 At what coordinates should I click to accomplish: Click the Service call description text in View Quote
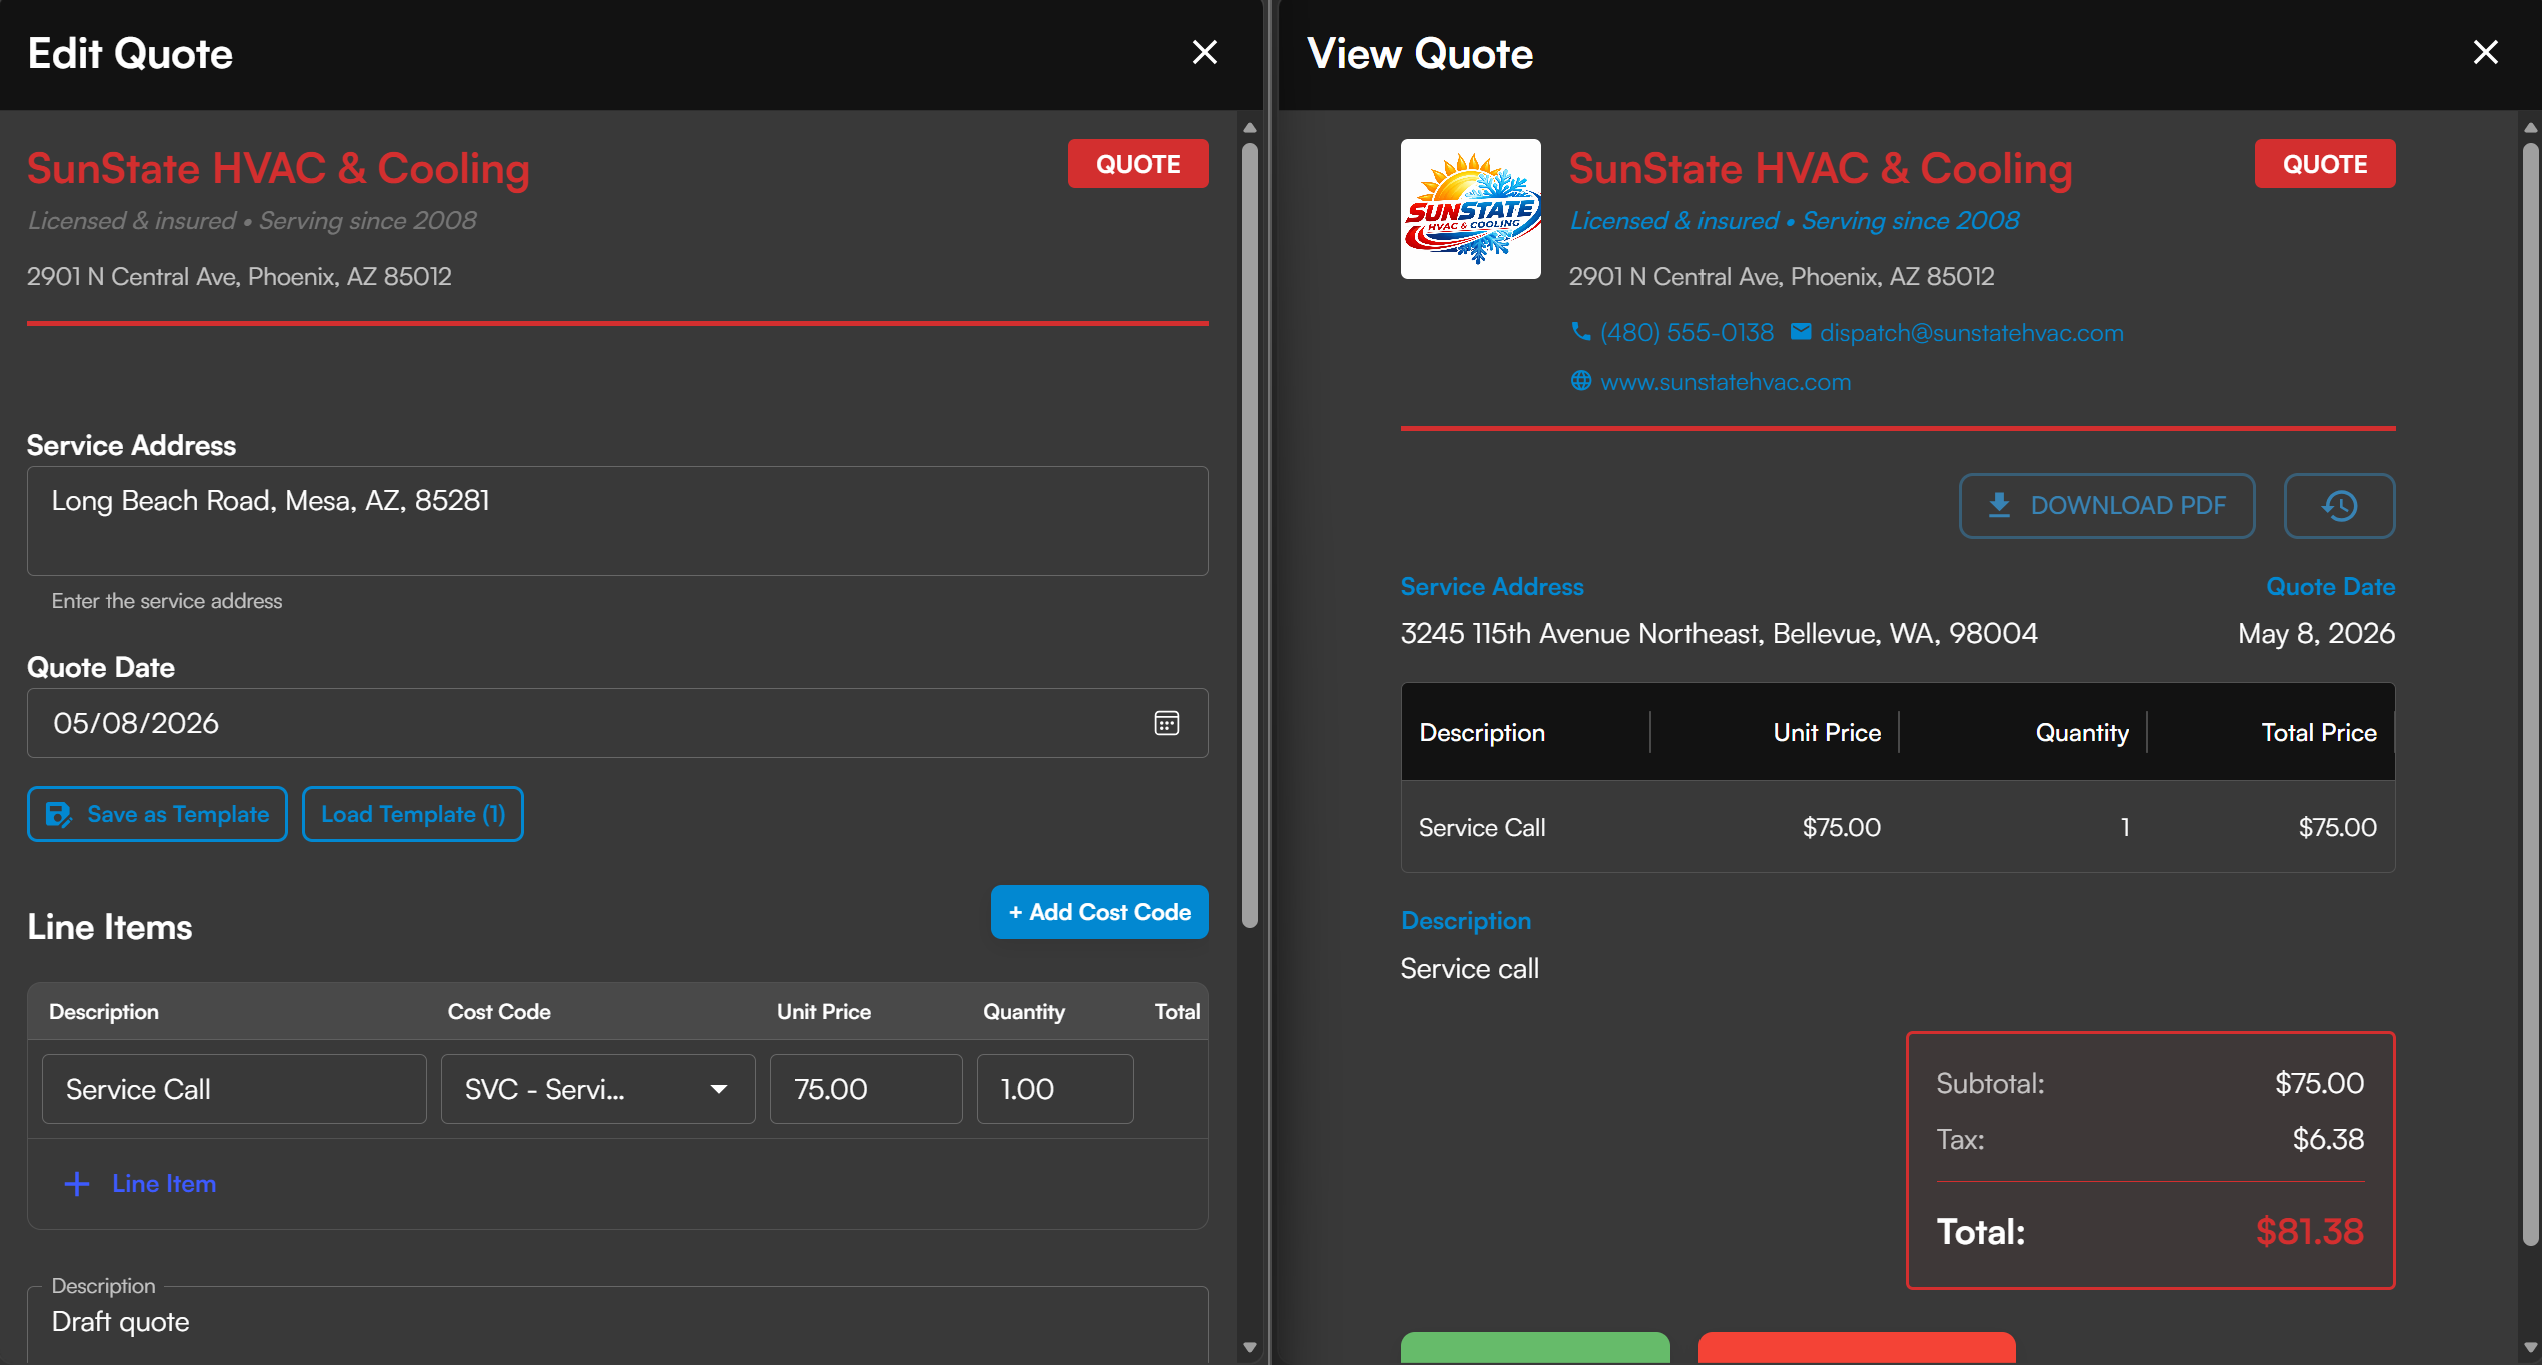pos(1469,968)
